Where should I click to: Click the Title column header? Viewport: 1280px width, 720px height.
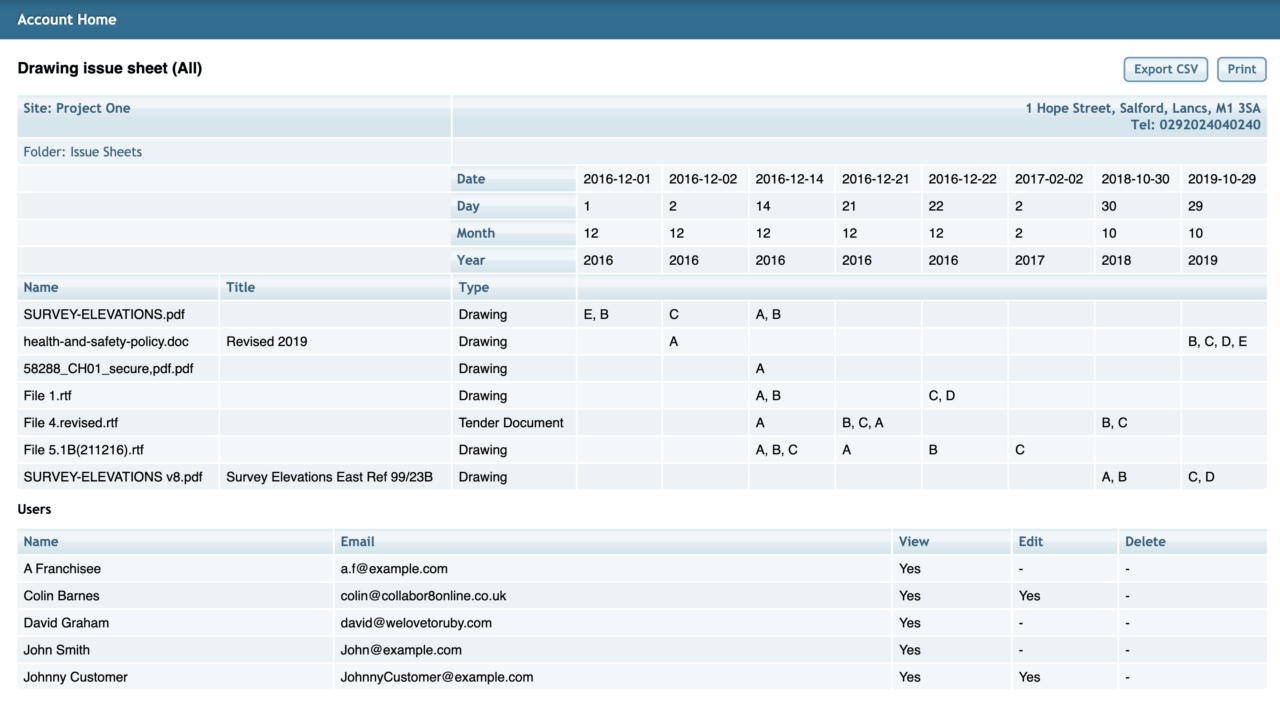240,287
